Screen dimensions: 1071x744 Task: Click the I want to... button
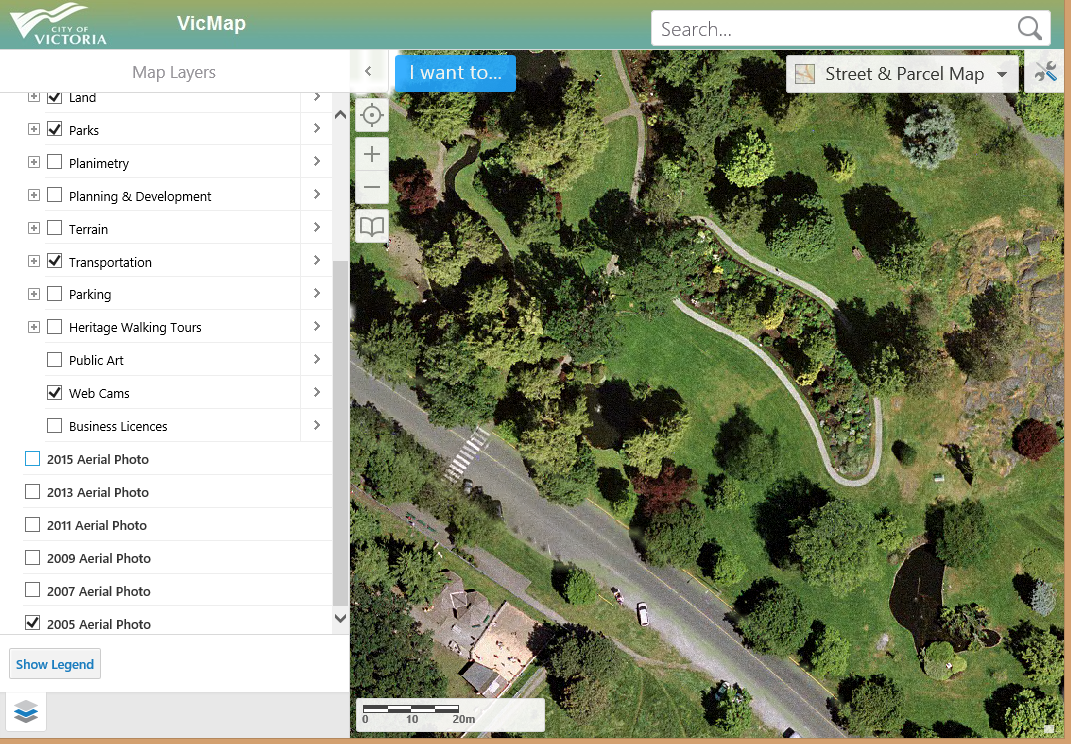[456, 72]
